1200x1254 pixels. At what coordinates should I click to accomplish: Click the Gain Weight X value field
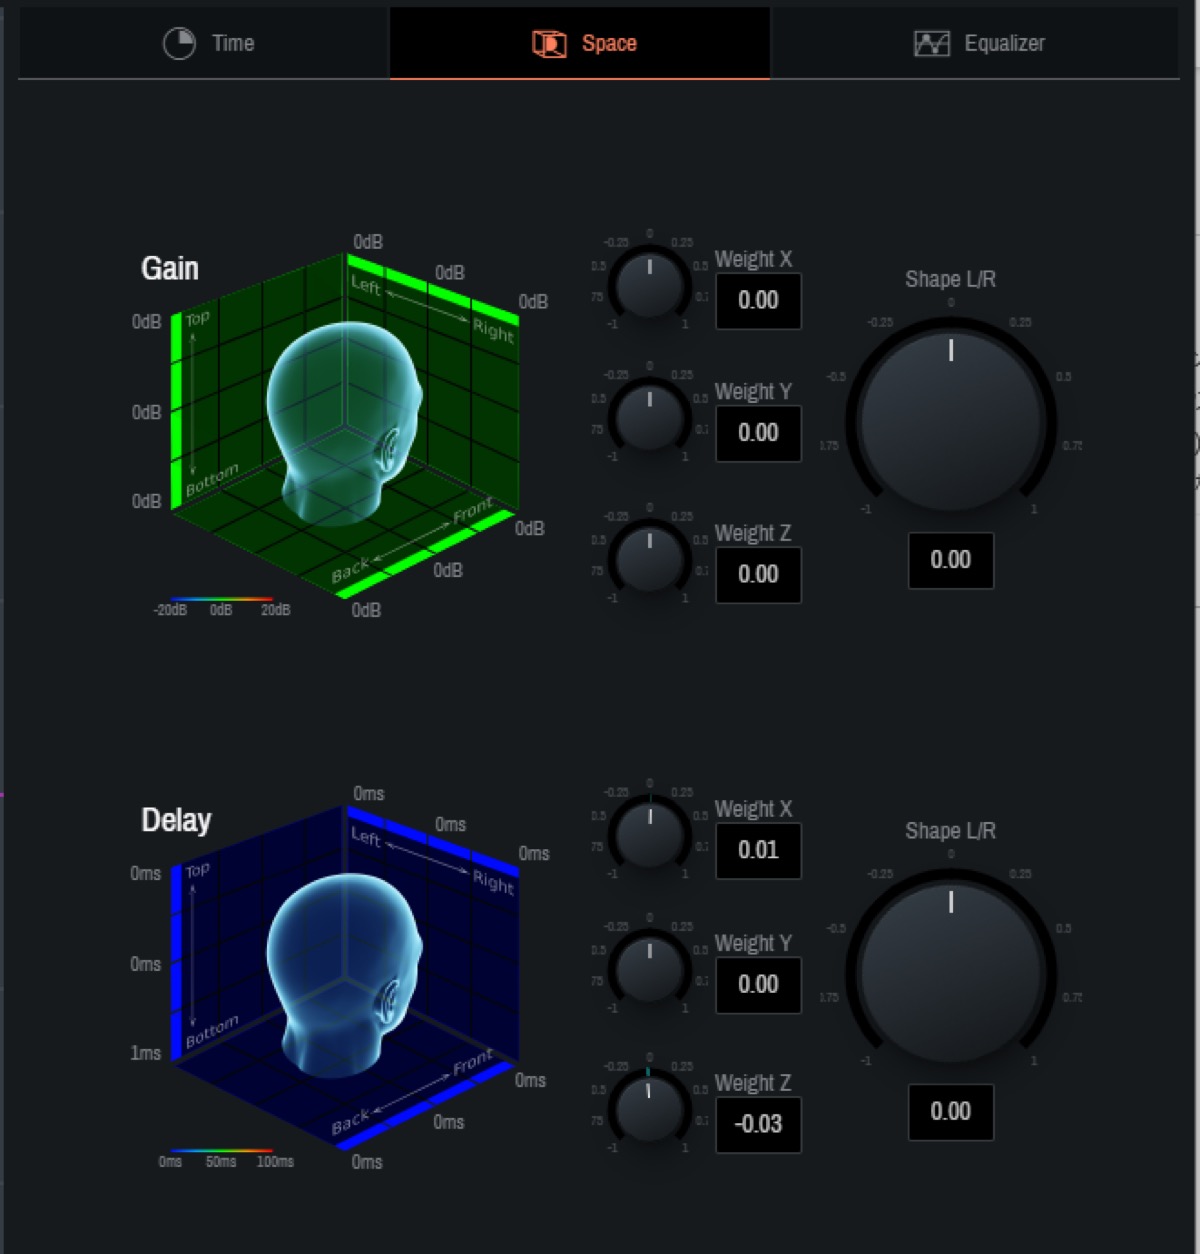pos(758,300)
